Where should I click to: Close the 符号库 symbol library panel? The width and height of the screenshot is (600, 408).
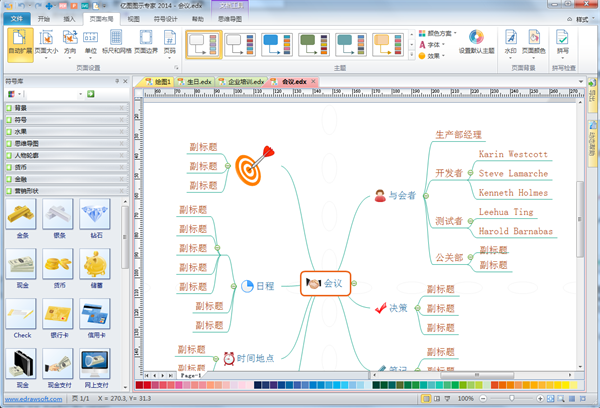[125, 81]
